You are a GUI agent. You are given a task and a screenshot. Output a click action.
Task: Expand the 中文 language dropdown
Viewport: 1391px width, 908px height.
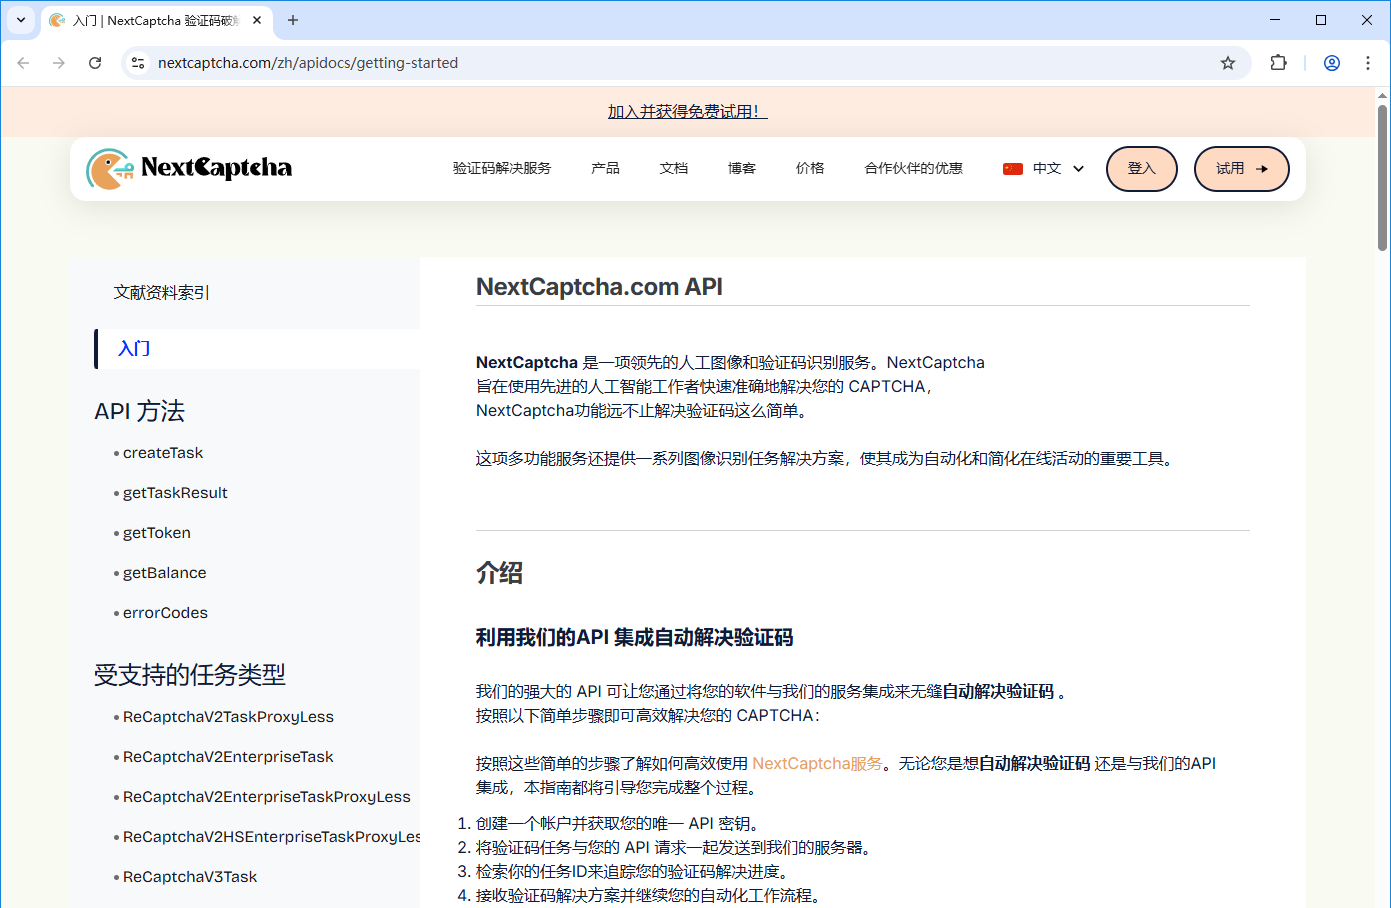click(x=1044, y=168)
